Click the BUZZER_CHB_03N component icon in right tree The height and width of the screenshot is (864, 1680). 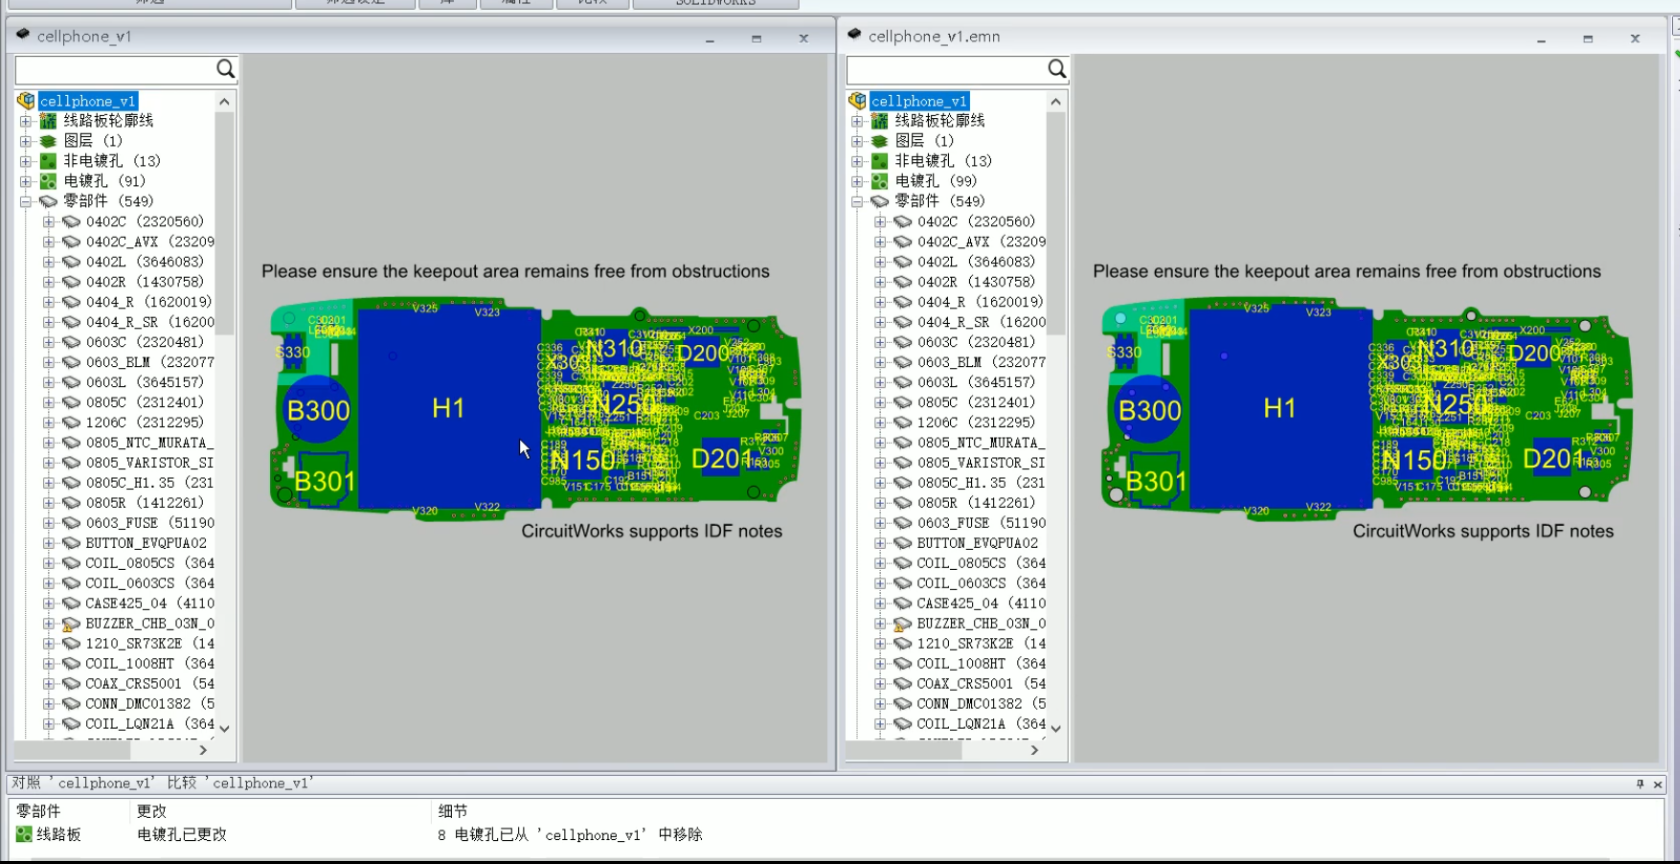(x=902, y=623)
